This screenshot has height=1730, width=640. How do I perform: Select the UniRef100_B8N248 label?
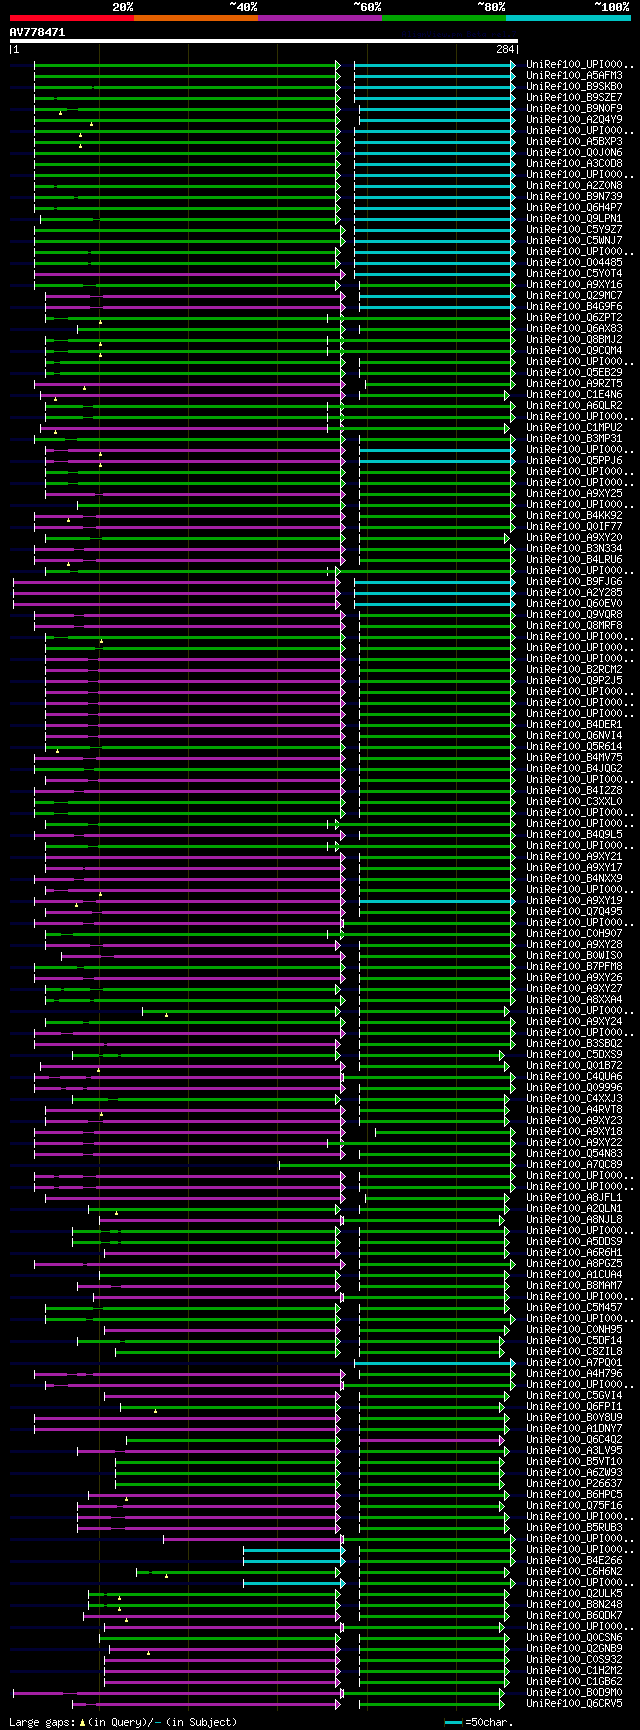[574, 1604]
